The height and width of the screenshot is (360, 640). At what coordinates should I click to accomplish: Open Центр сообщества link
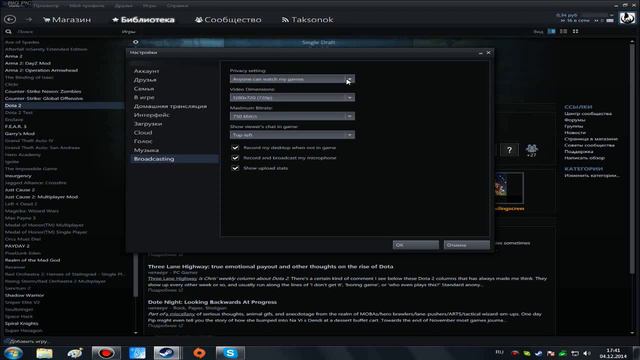tap(588, 113)
